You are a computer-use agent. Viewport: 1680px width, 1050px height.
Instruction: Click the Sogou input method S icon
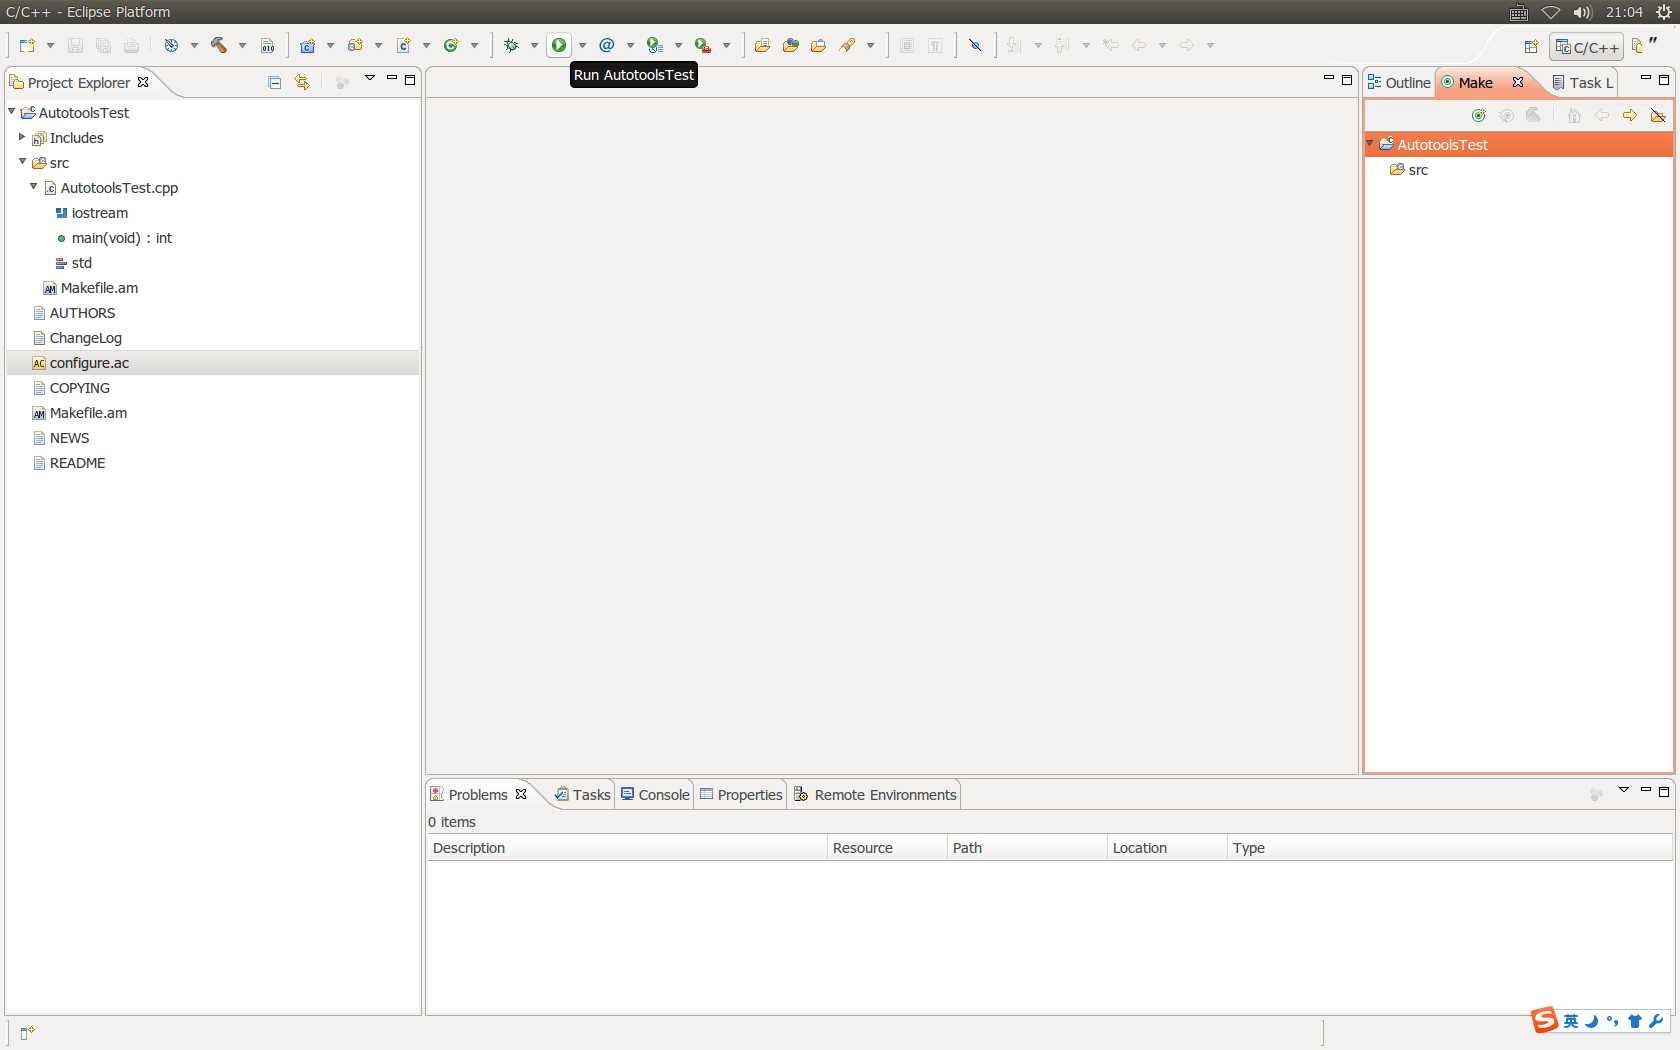tap(1545, 1020)
